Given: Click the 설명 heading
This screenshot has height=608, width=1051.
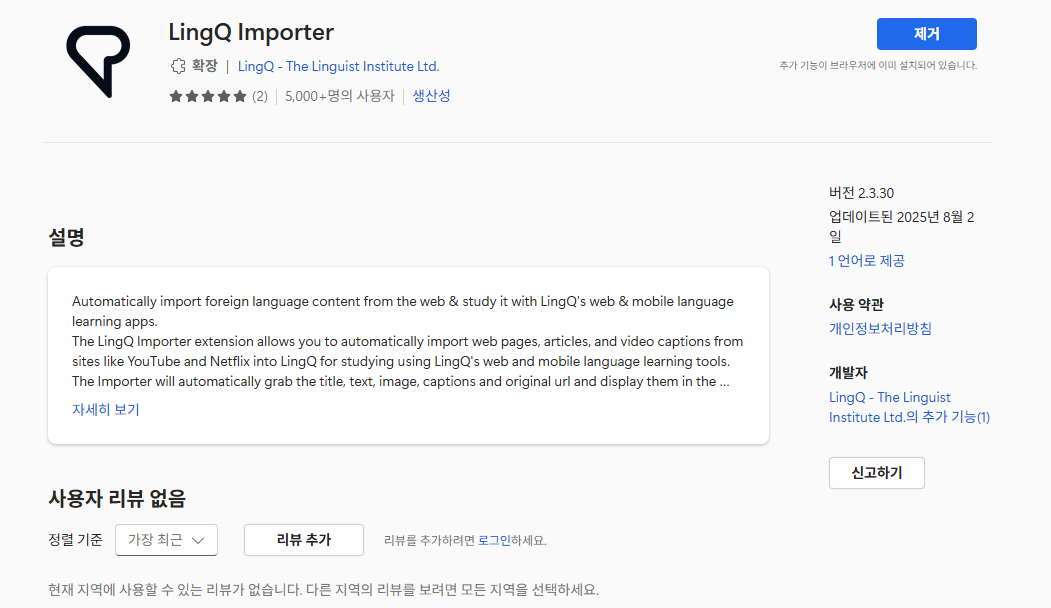Looking at the screenshot, I should tap(66, 237).
